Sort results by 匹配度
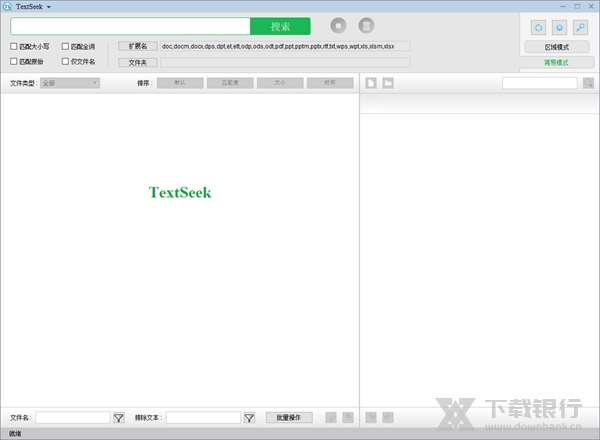The image size is (600, 440). pos(230,83)
